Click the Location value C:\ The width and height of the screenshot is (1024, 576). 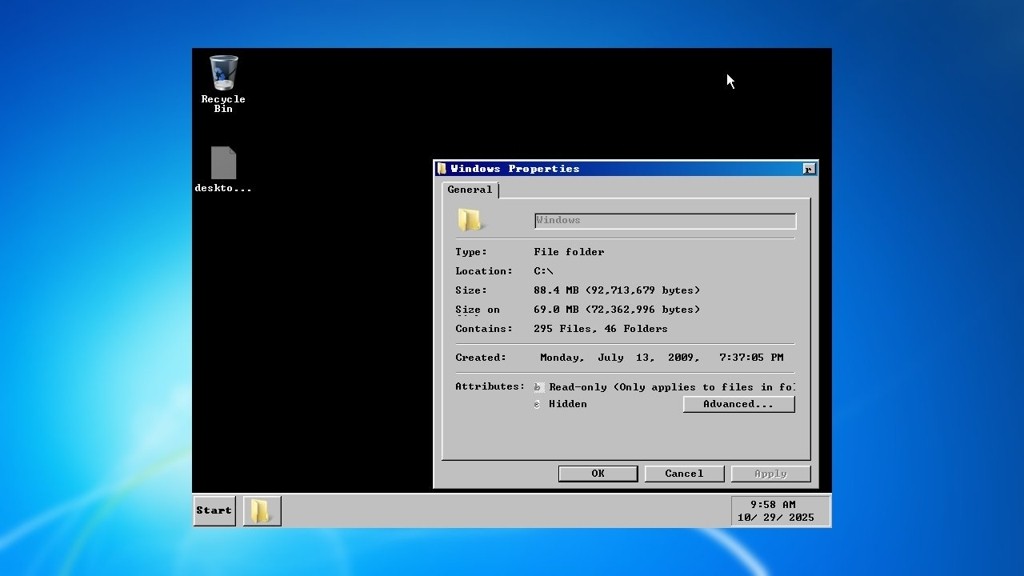pos(544,271)
